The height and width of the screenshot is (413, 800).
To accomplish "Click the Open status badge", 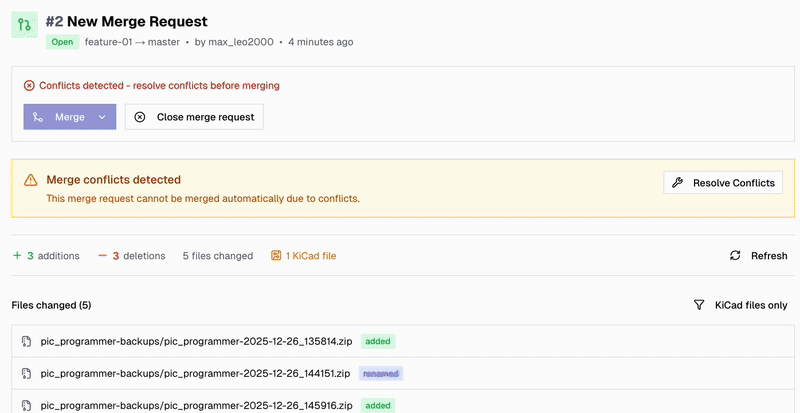I will tap(62, 42).
